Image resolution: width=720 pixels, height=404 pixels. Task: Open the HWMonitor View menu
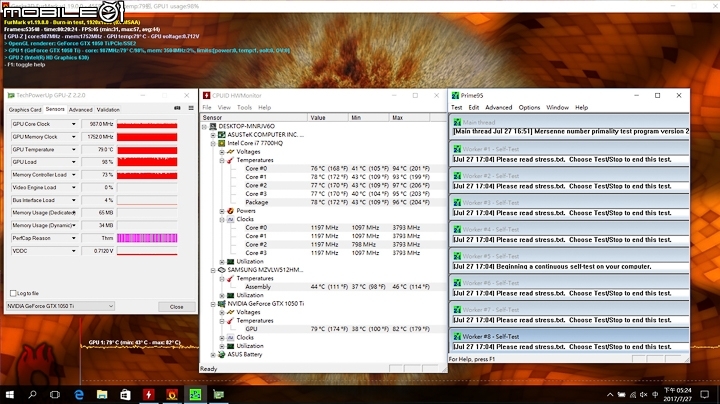pos(224,107)
